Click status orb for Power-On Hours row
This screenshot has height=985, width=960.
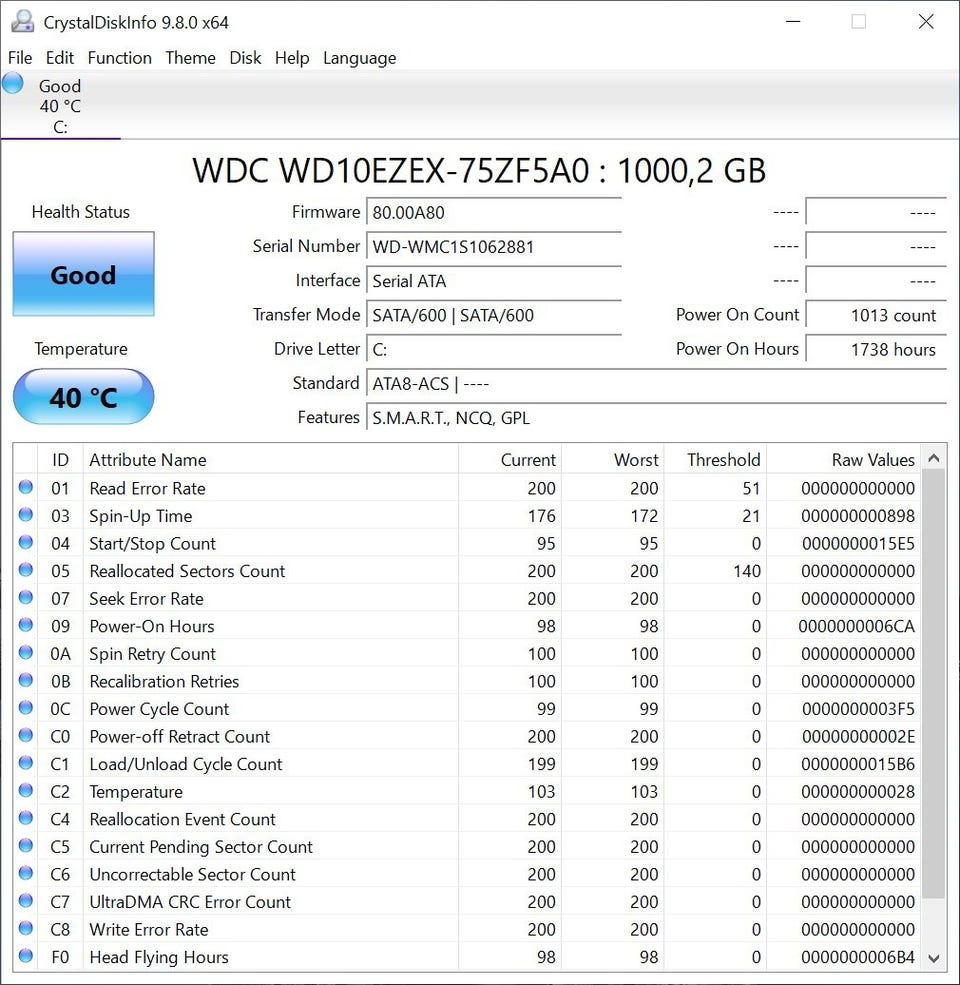(x=26, y=625)
